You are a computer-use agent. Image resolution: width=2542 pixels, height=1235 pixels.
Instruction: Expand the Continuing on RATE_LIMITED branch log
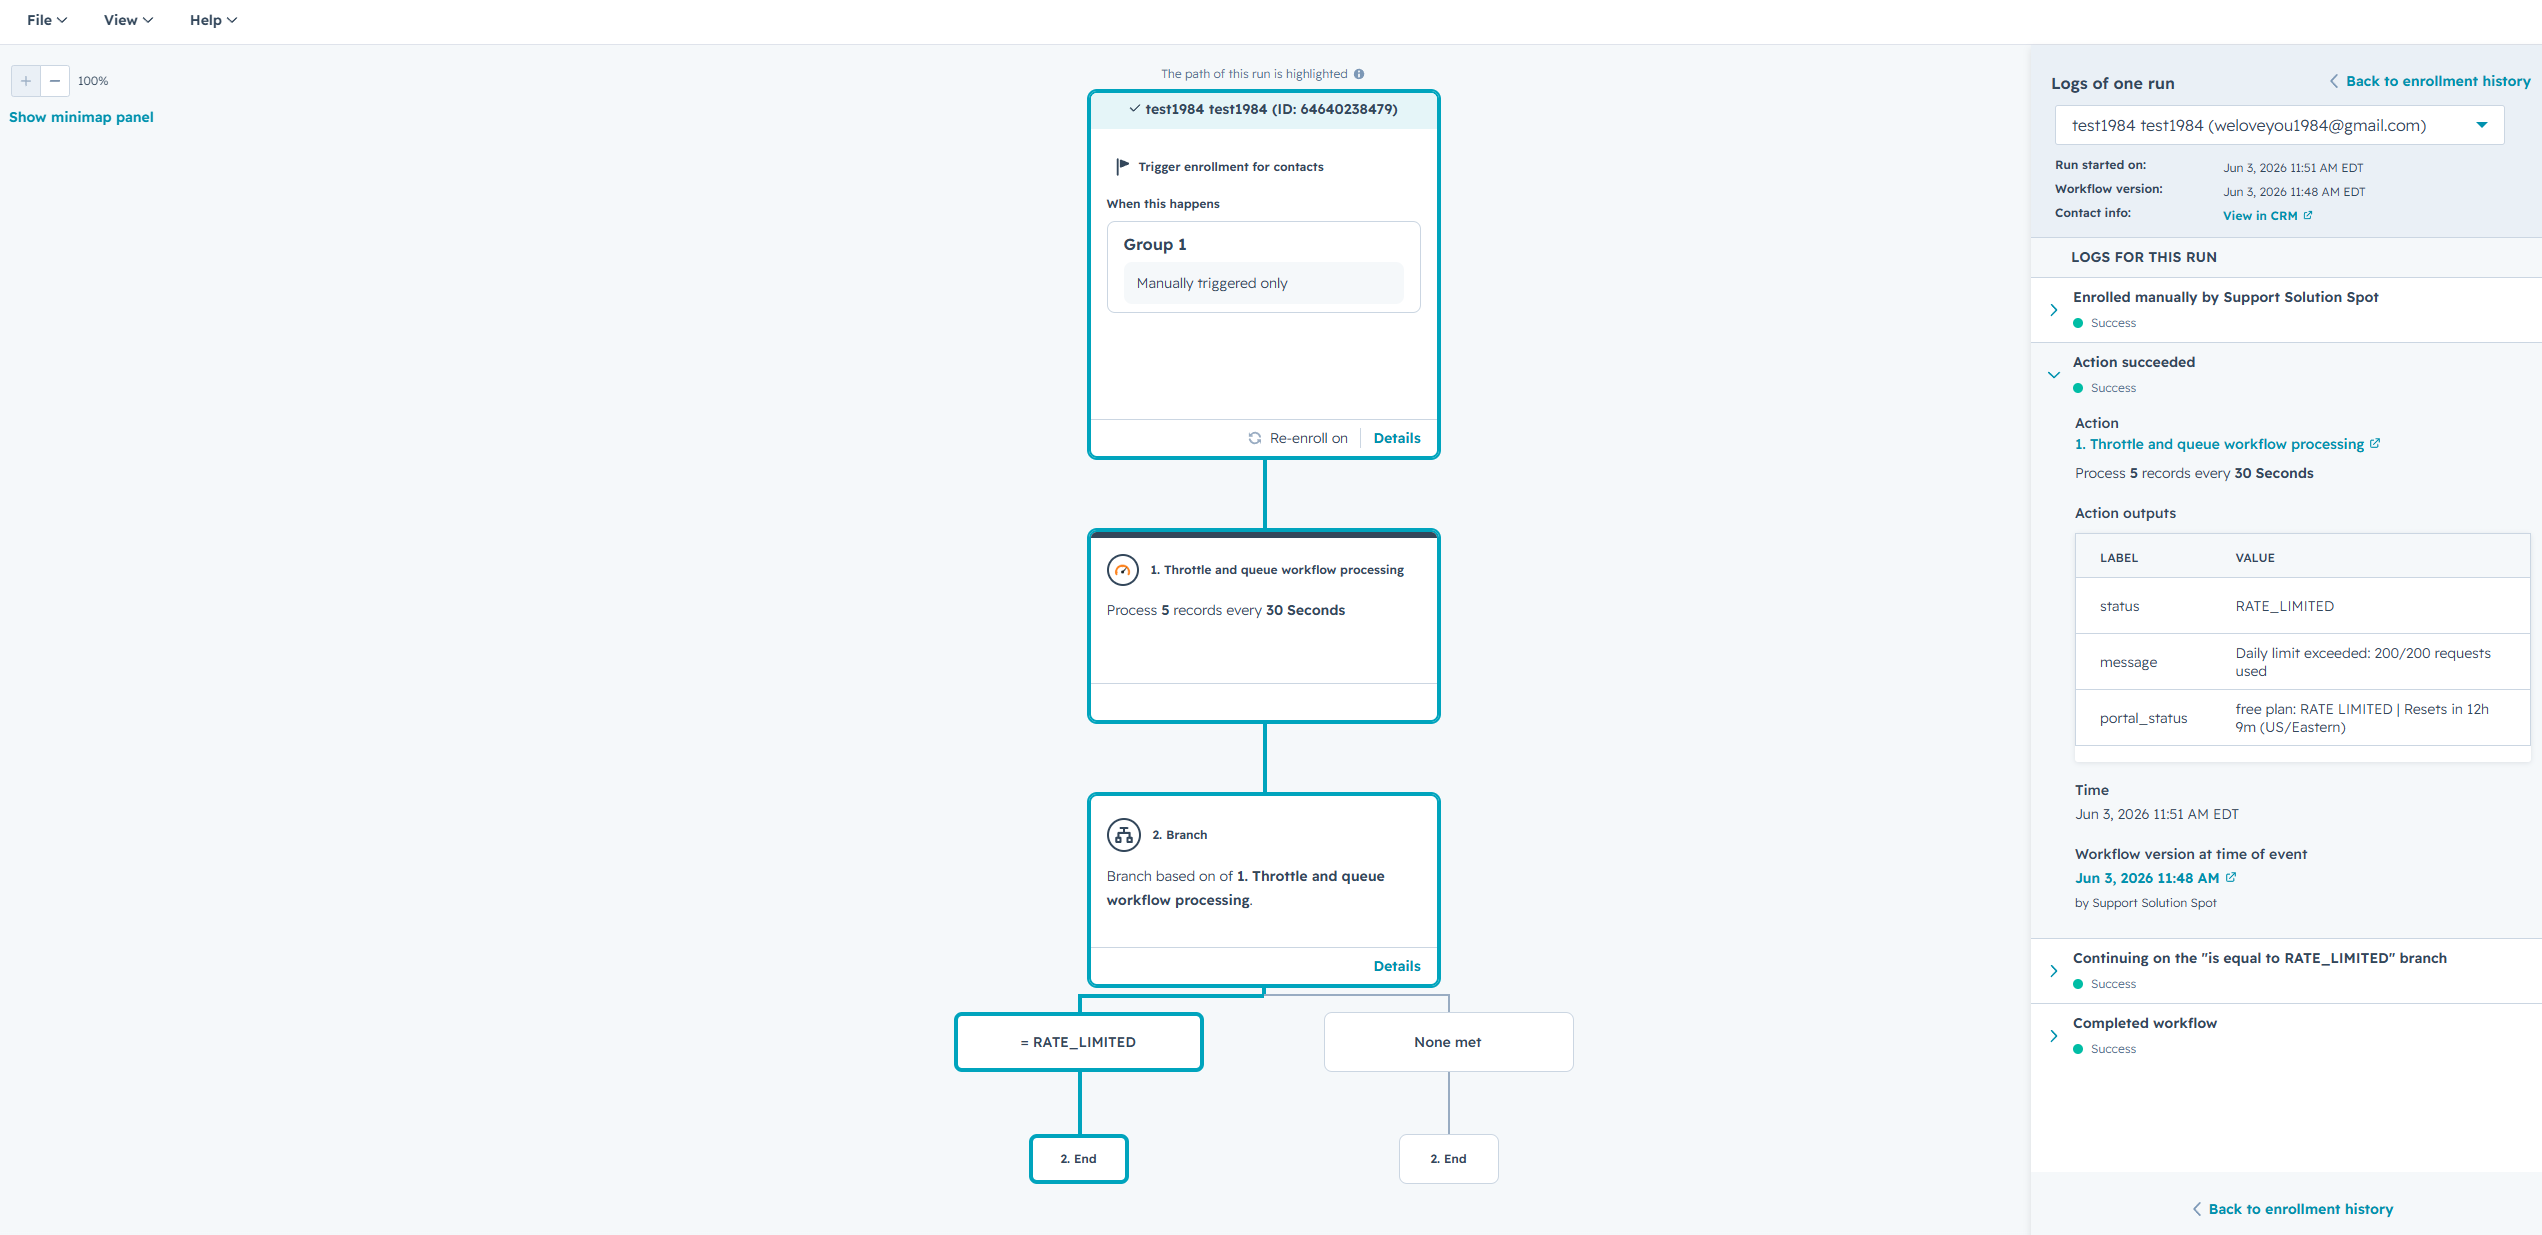point(2054,971)
